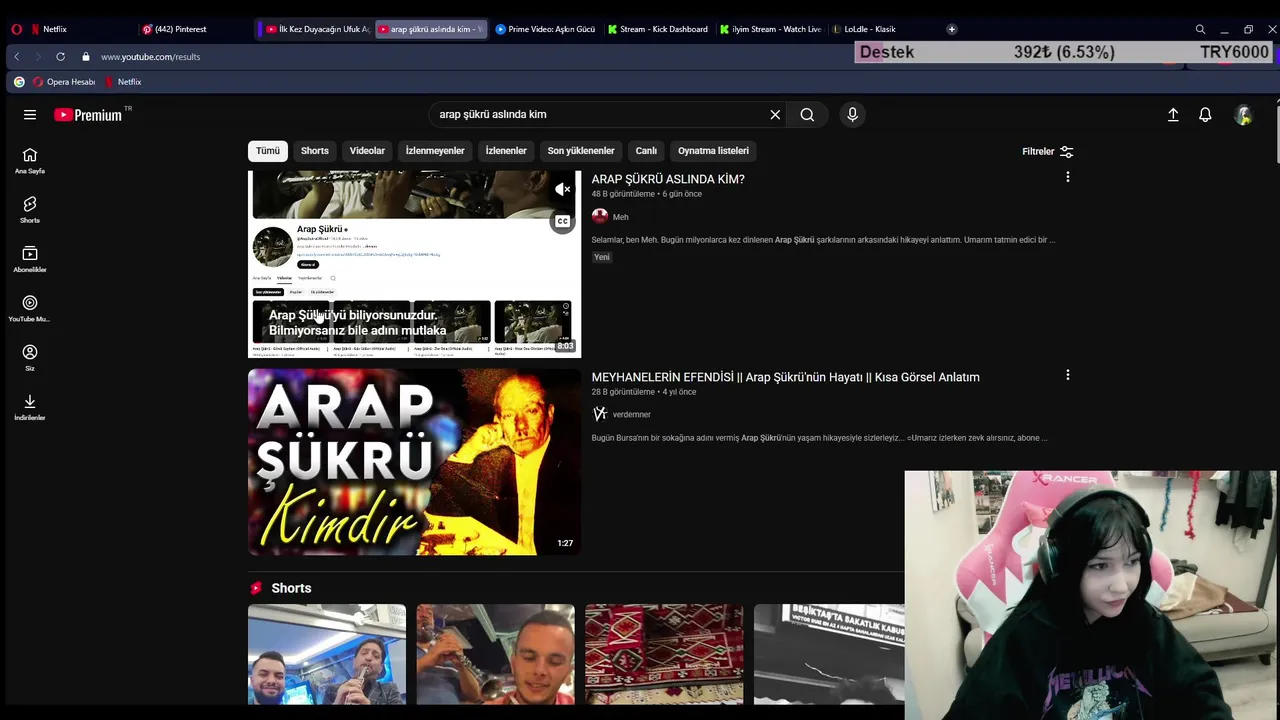Select the Oynatma listeleri filter chip

[713, 151]
